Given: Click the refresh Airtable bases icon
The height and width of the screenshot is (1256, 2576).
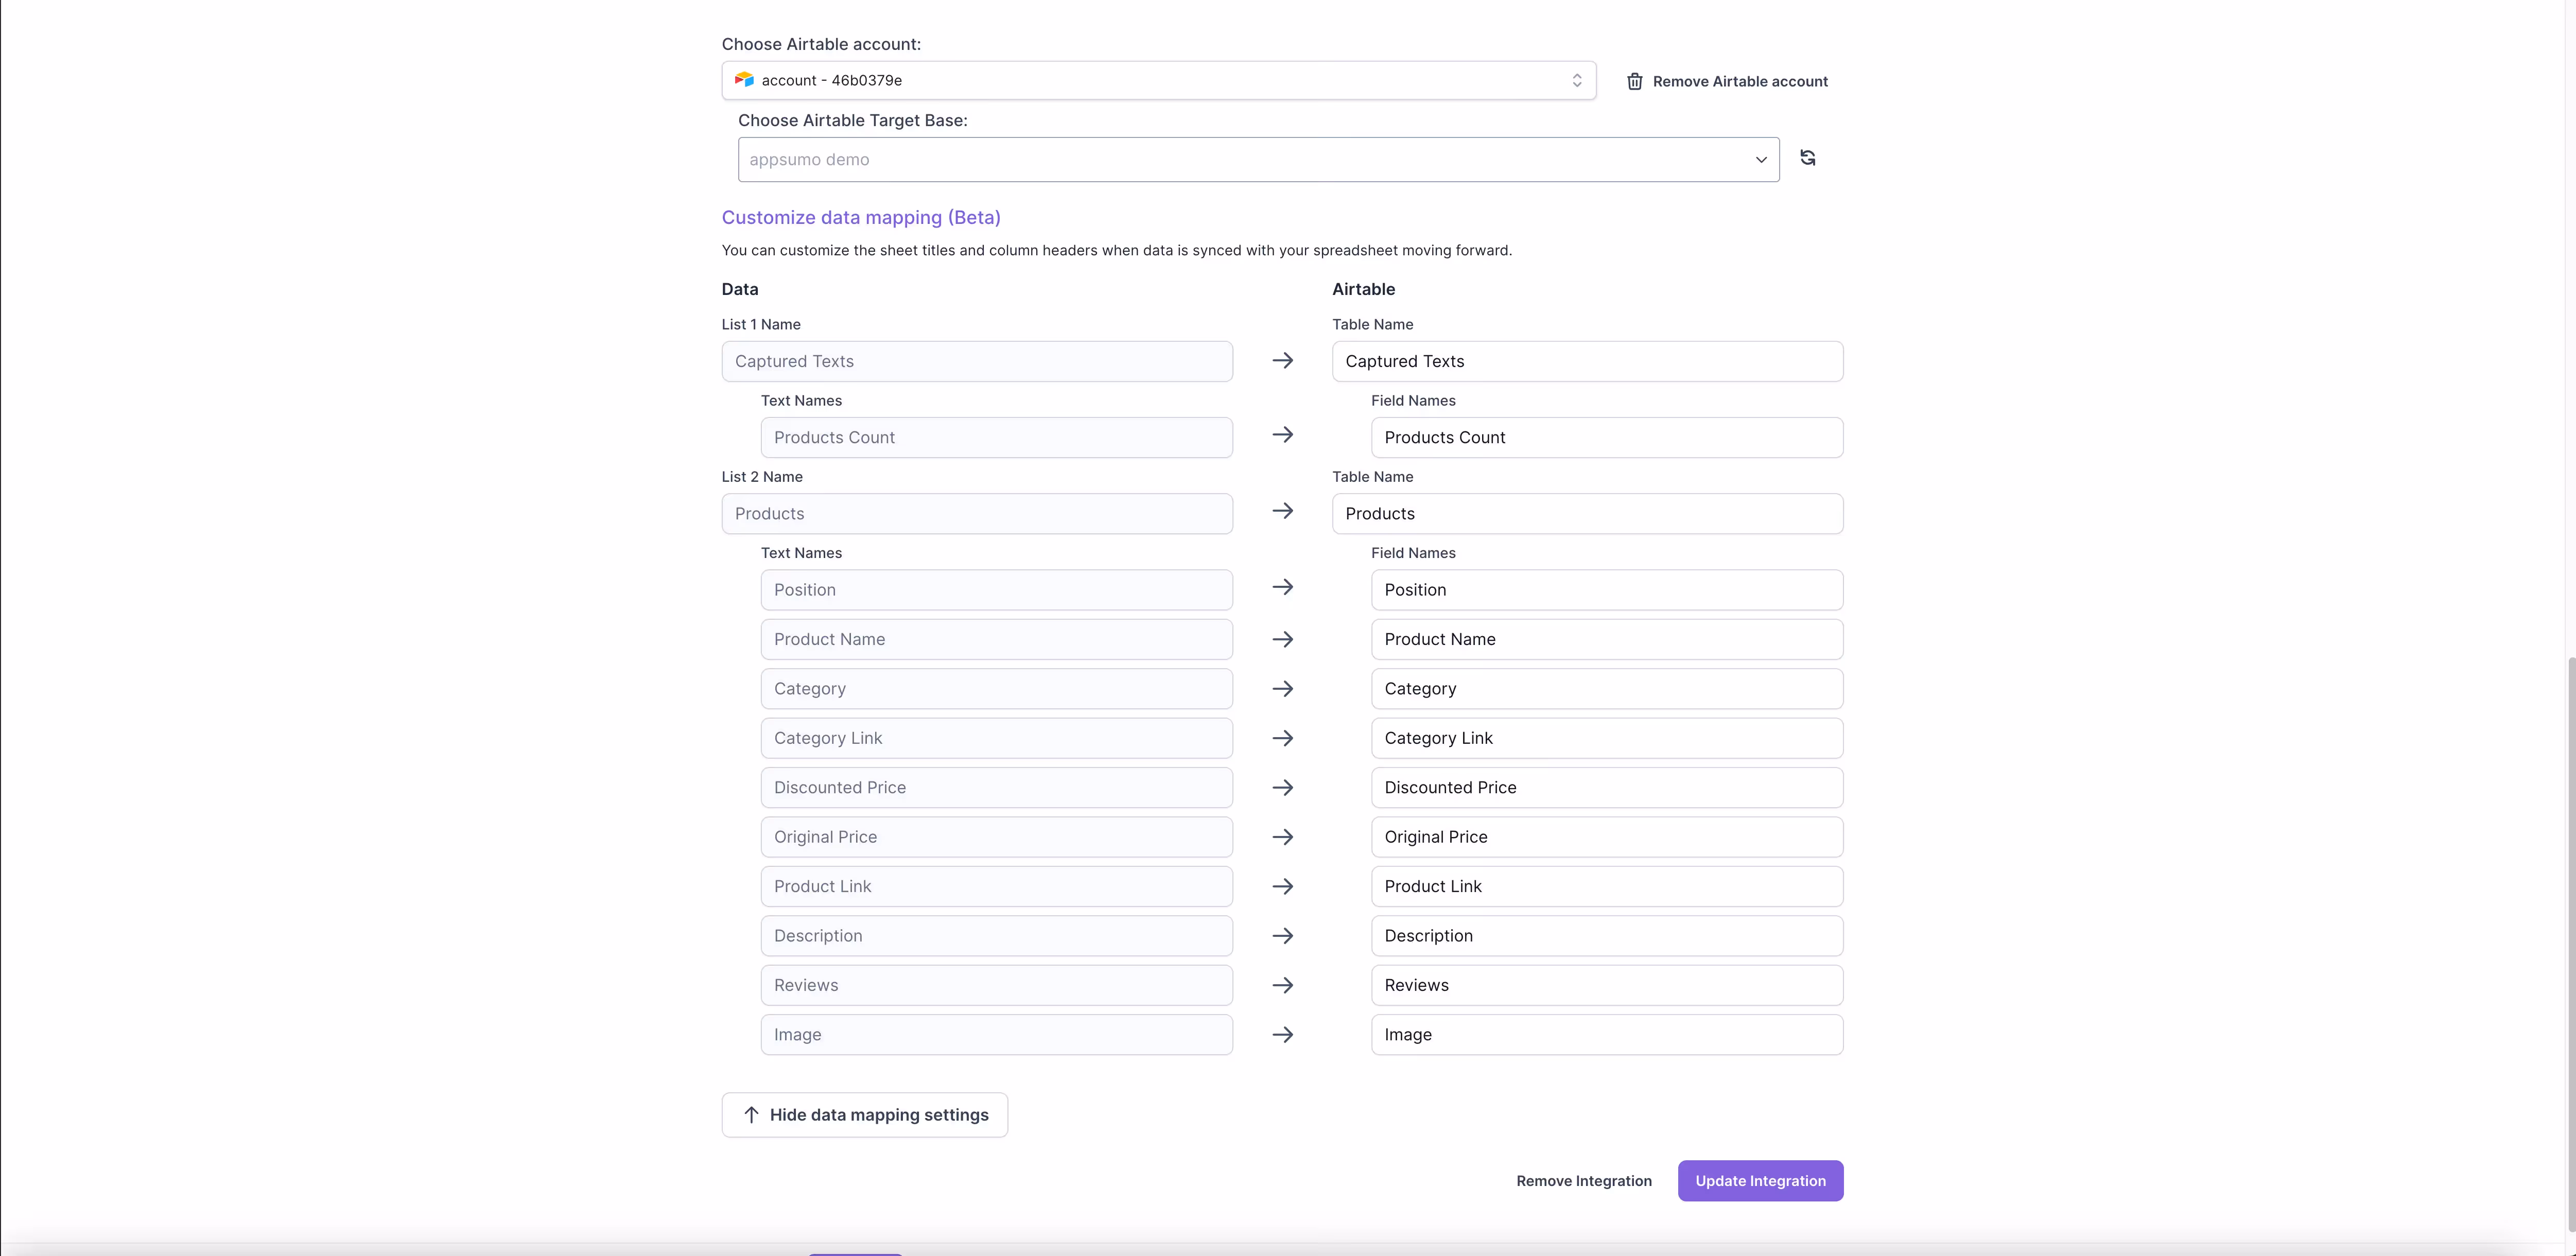Looking at the screenshot, I should click(x=1807, y=158).
